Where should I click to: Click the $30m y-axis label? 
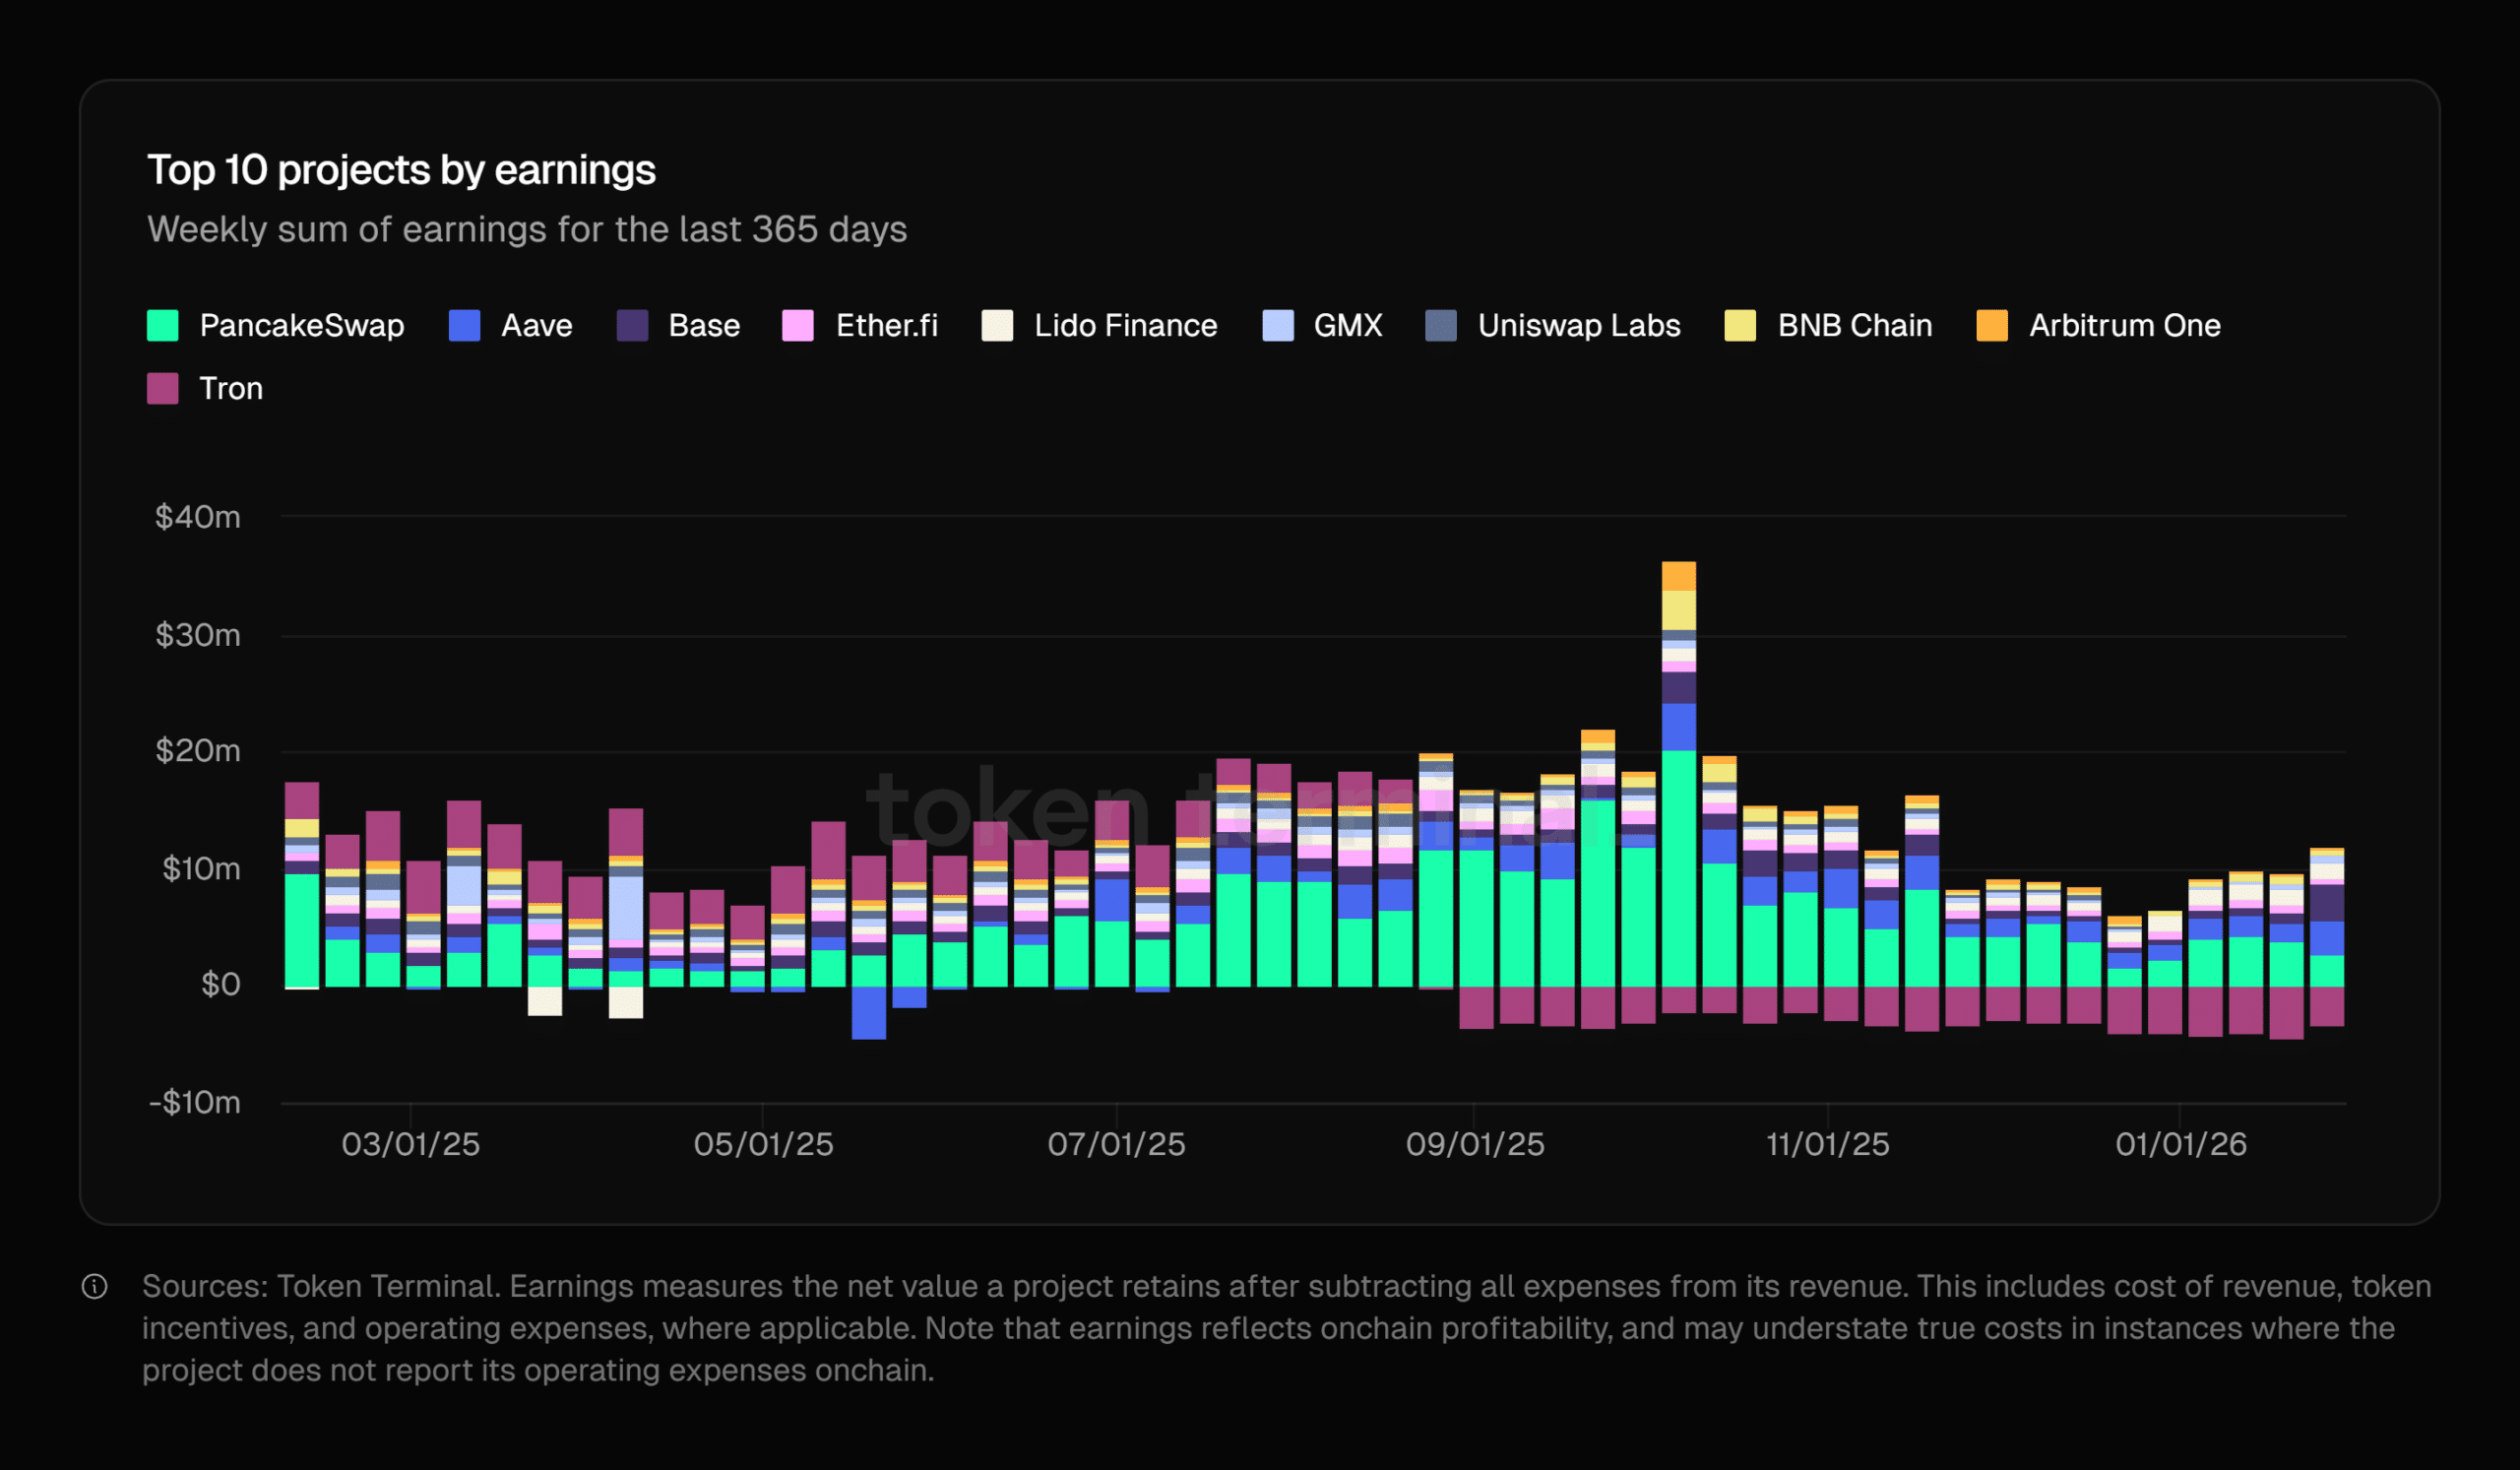coord(198,635)
